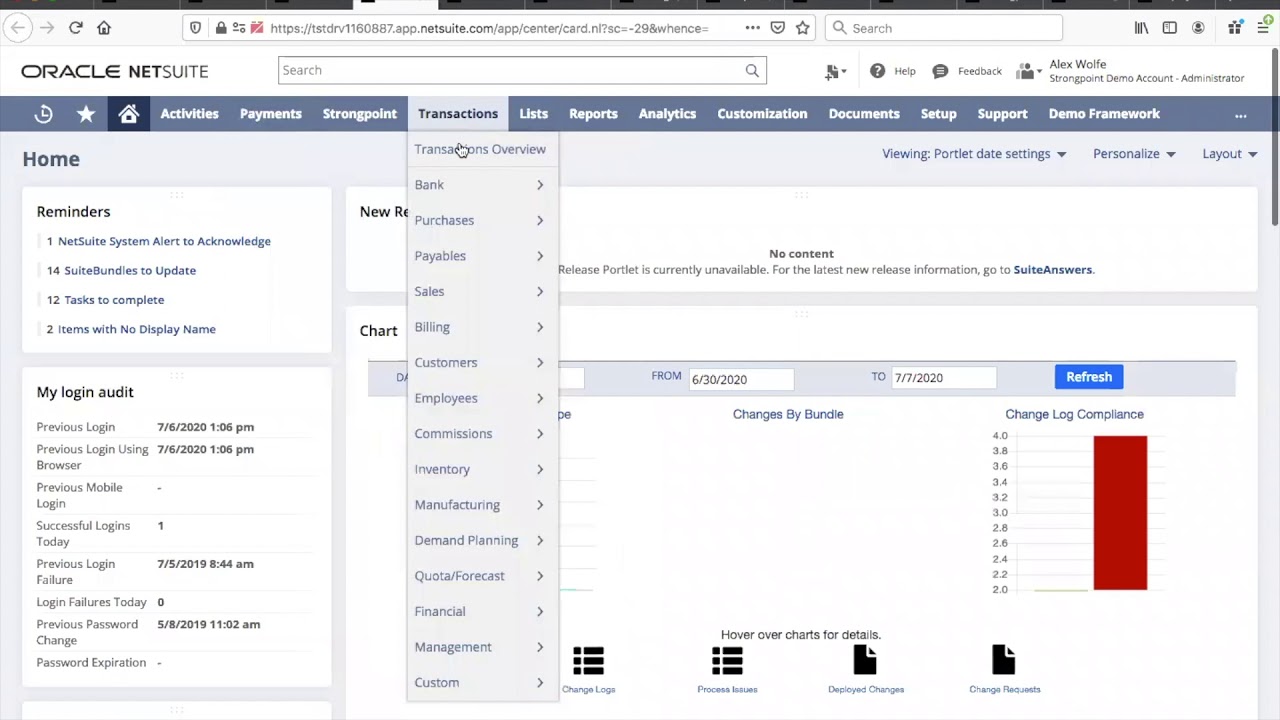The height and width of the screenshot is (720, 1280).
Task: Bookmark the page with the star icon
Action: (802, 28)
